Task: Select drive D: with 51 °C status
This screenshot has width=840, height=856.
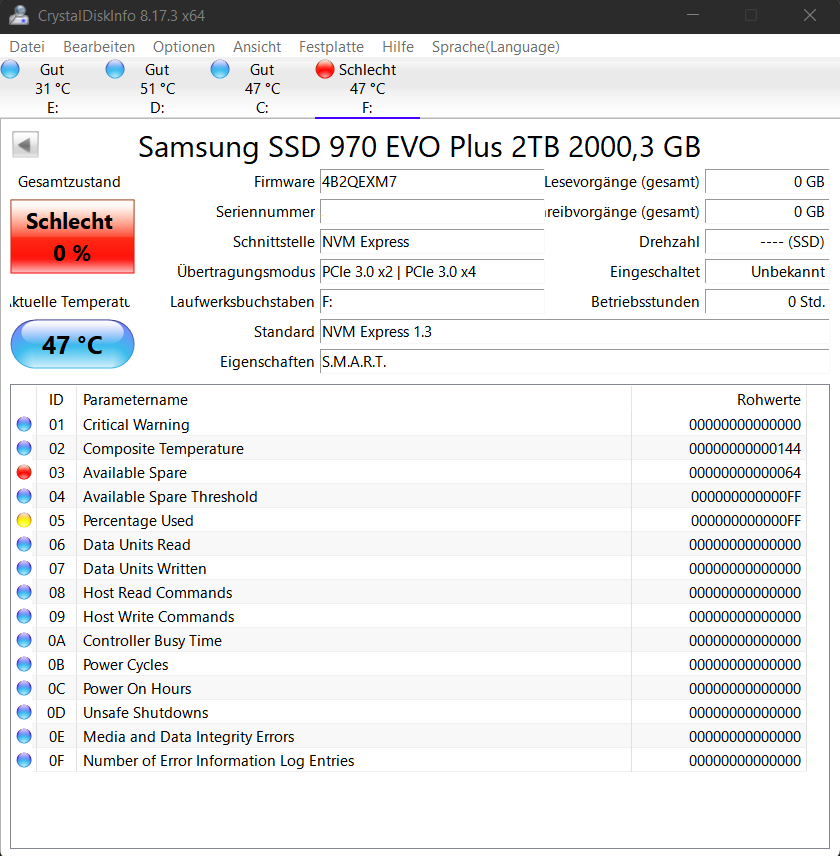Action: (x=157, y=88)
